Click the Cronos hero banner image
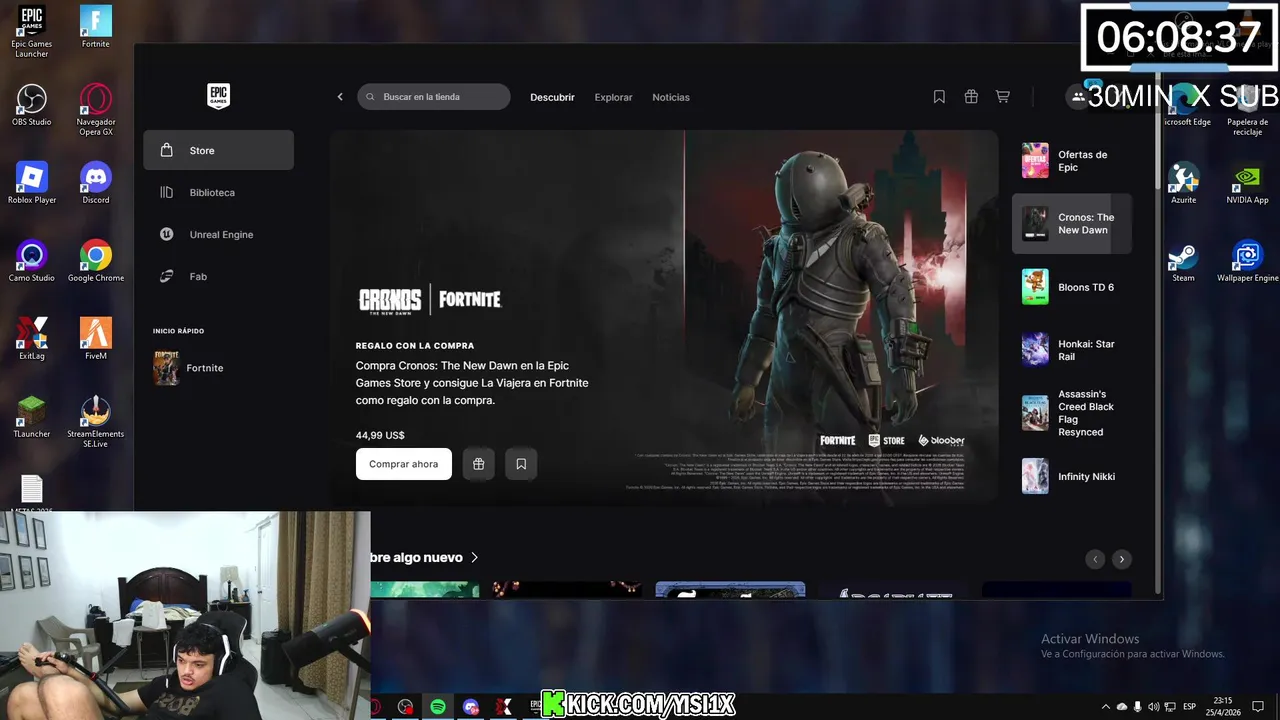This screenshot has height=720, width=1280. [x=664, y=316]
